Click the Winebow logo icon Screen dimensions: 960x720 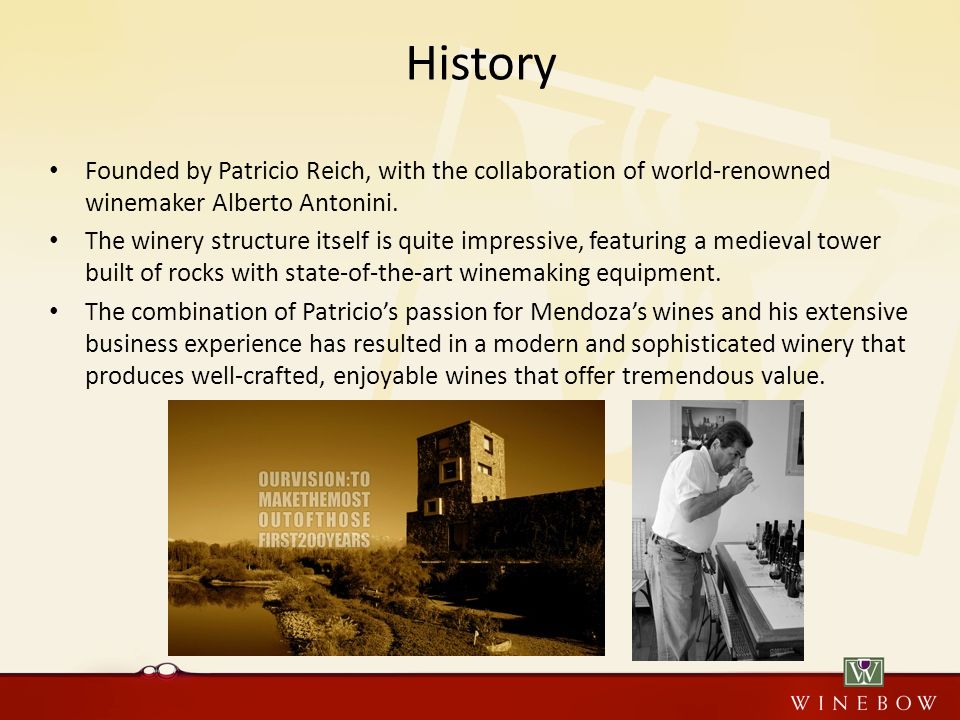863,672
